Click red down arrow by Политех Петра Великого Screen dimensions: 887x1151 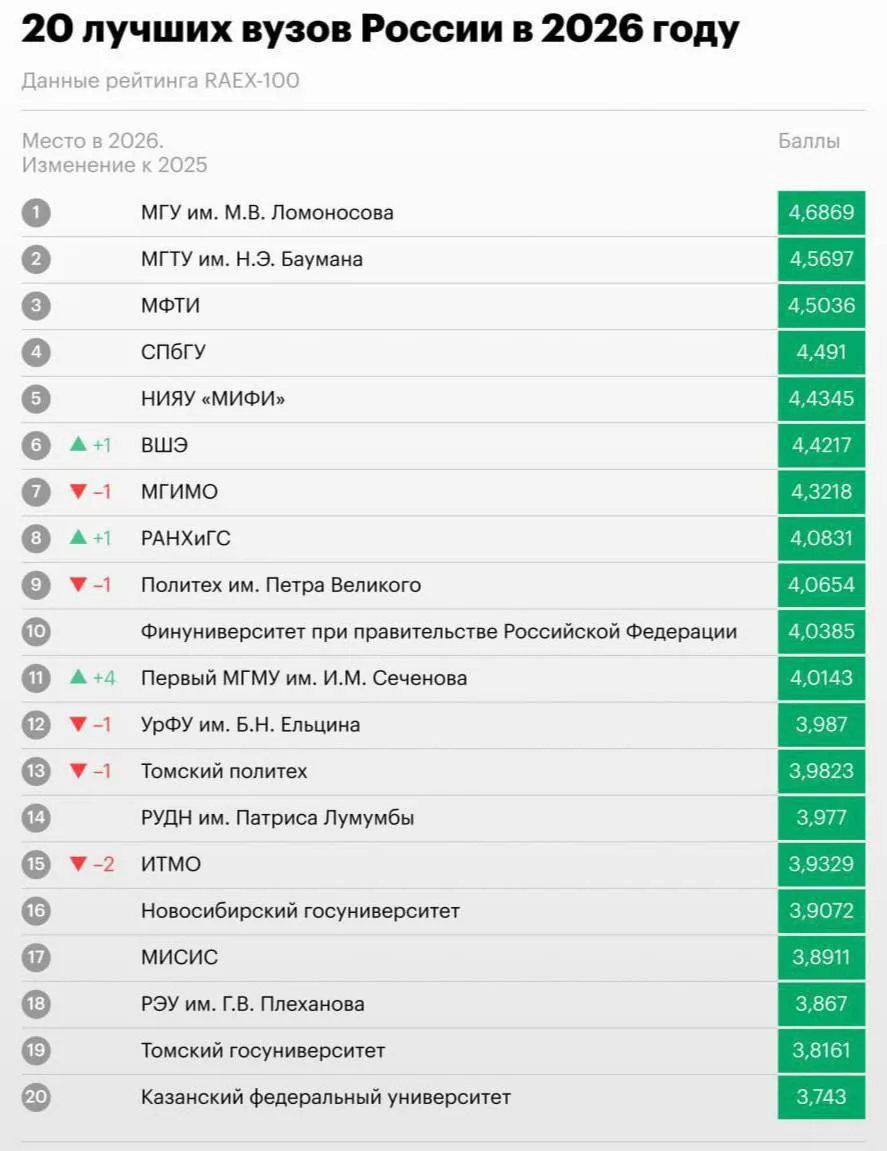coord(78,585)
